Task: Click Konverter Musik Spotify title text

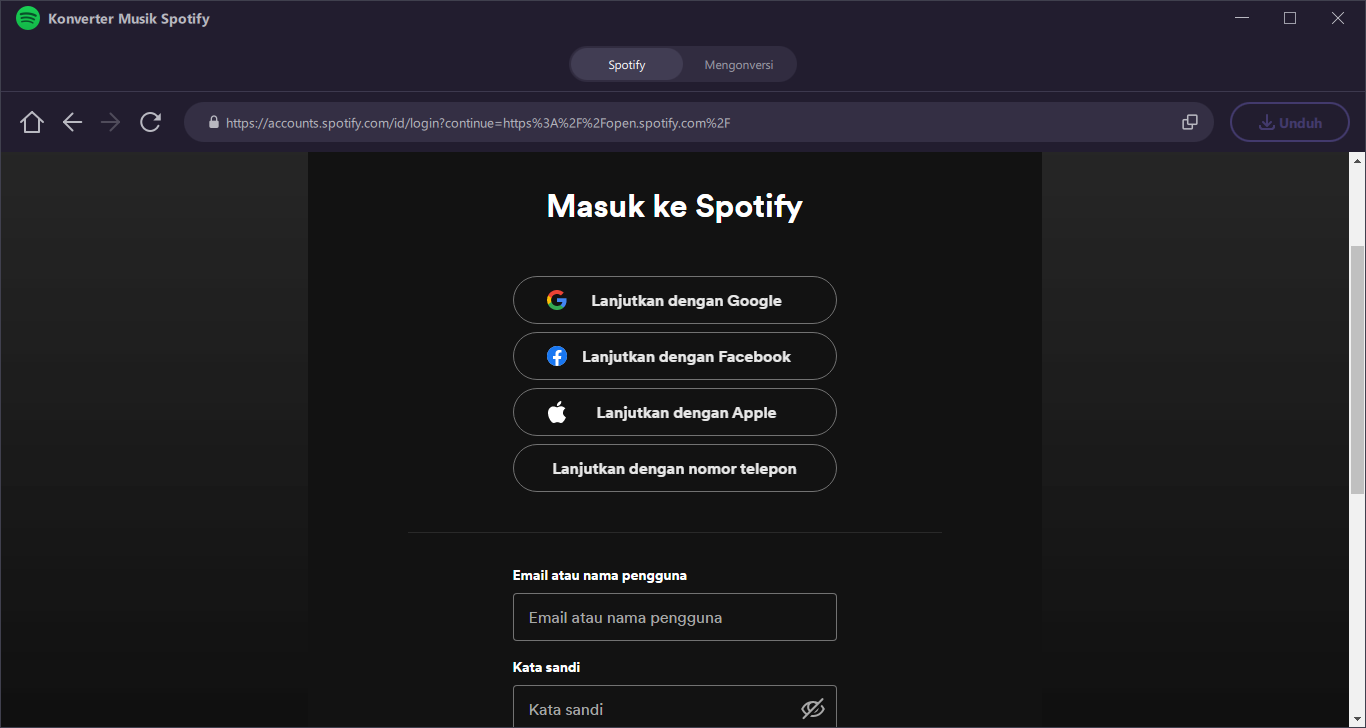Action: tap(129, 19)
